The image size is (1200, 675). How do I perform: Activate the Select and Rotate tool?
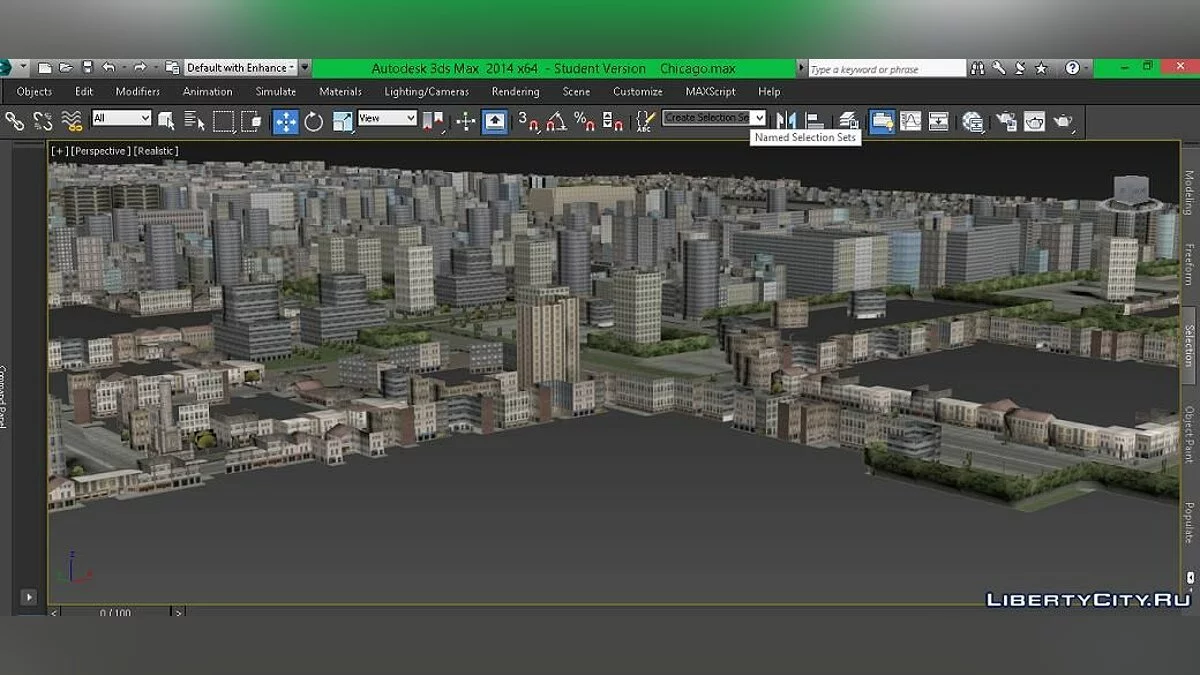point(315,121)
